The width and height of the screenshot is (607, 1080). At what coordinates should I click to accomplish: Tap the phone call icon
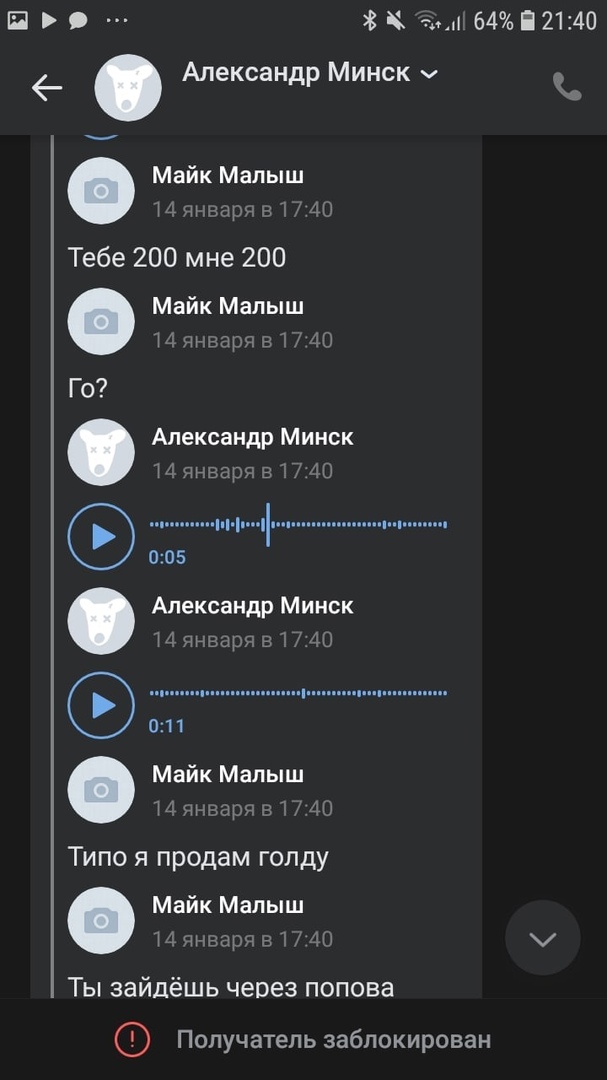(567, 88)
